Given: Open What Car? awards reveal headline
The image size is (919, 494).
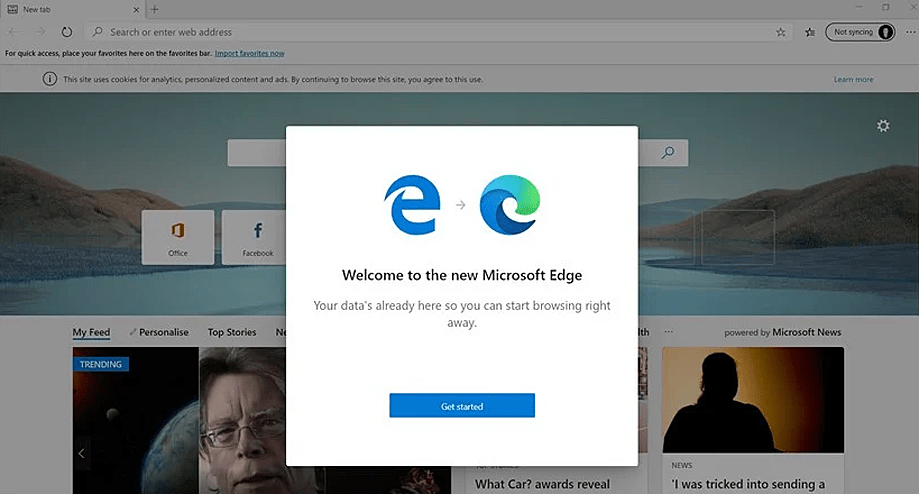Looking at the screenshot, I should click(x=542, y=485).
